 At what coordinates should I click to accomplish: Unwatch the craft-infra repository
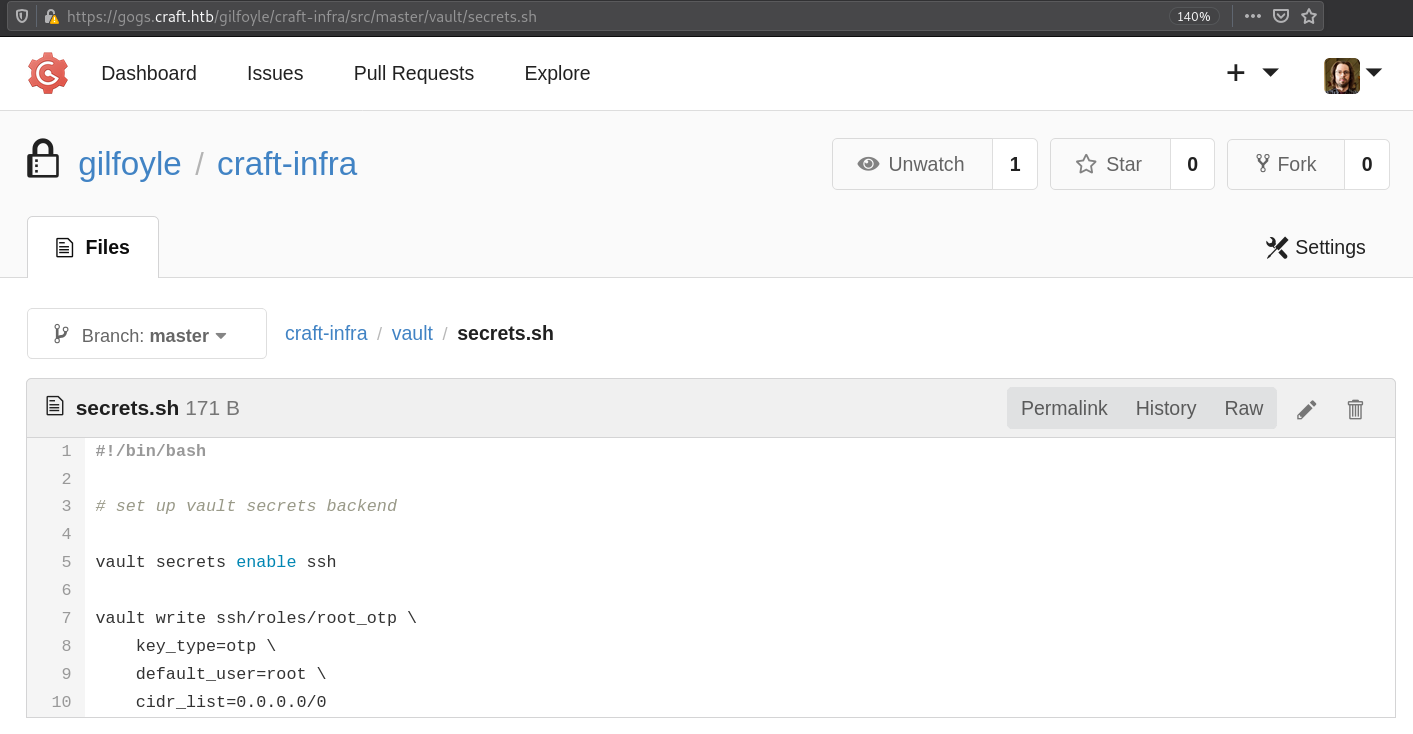coord(912,164)
